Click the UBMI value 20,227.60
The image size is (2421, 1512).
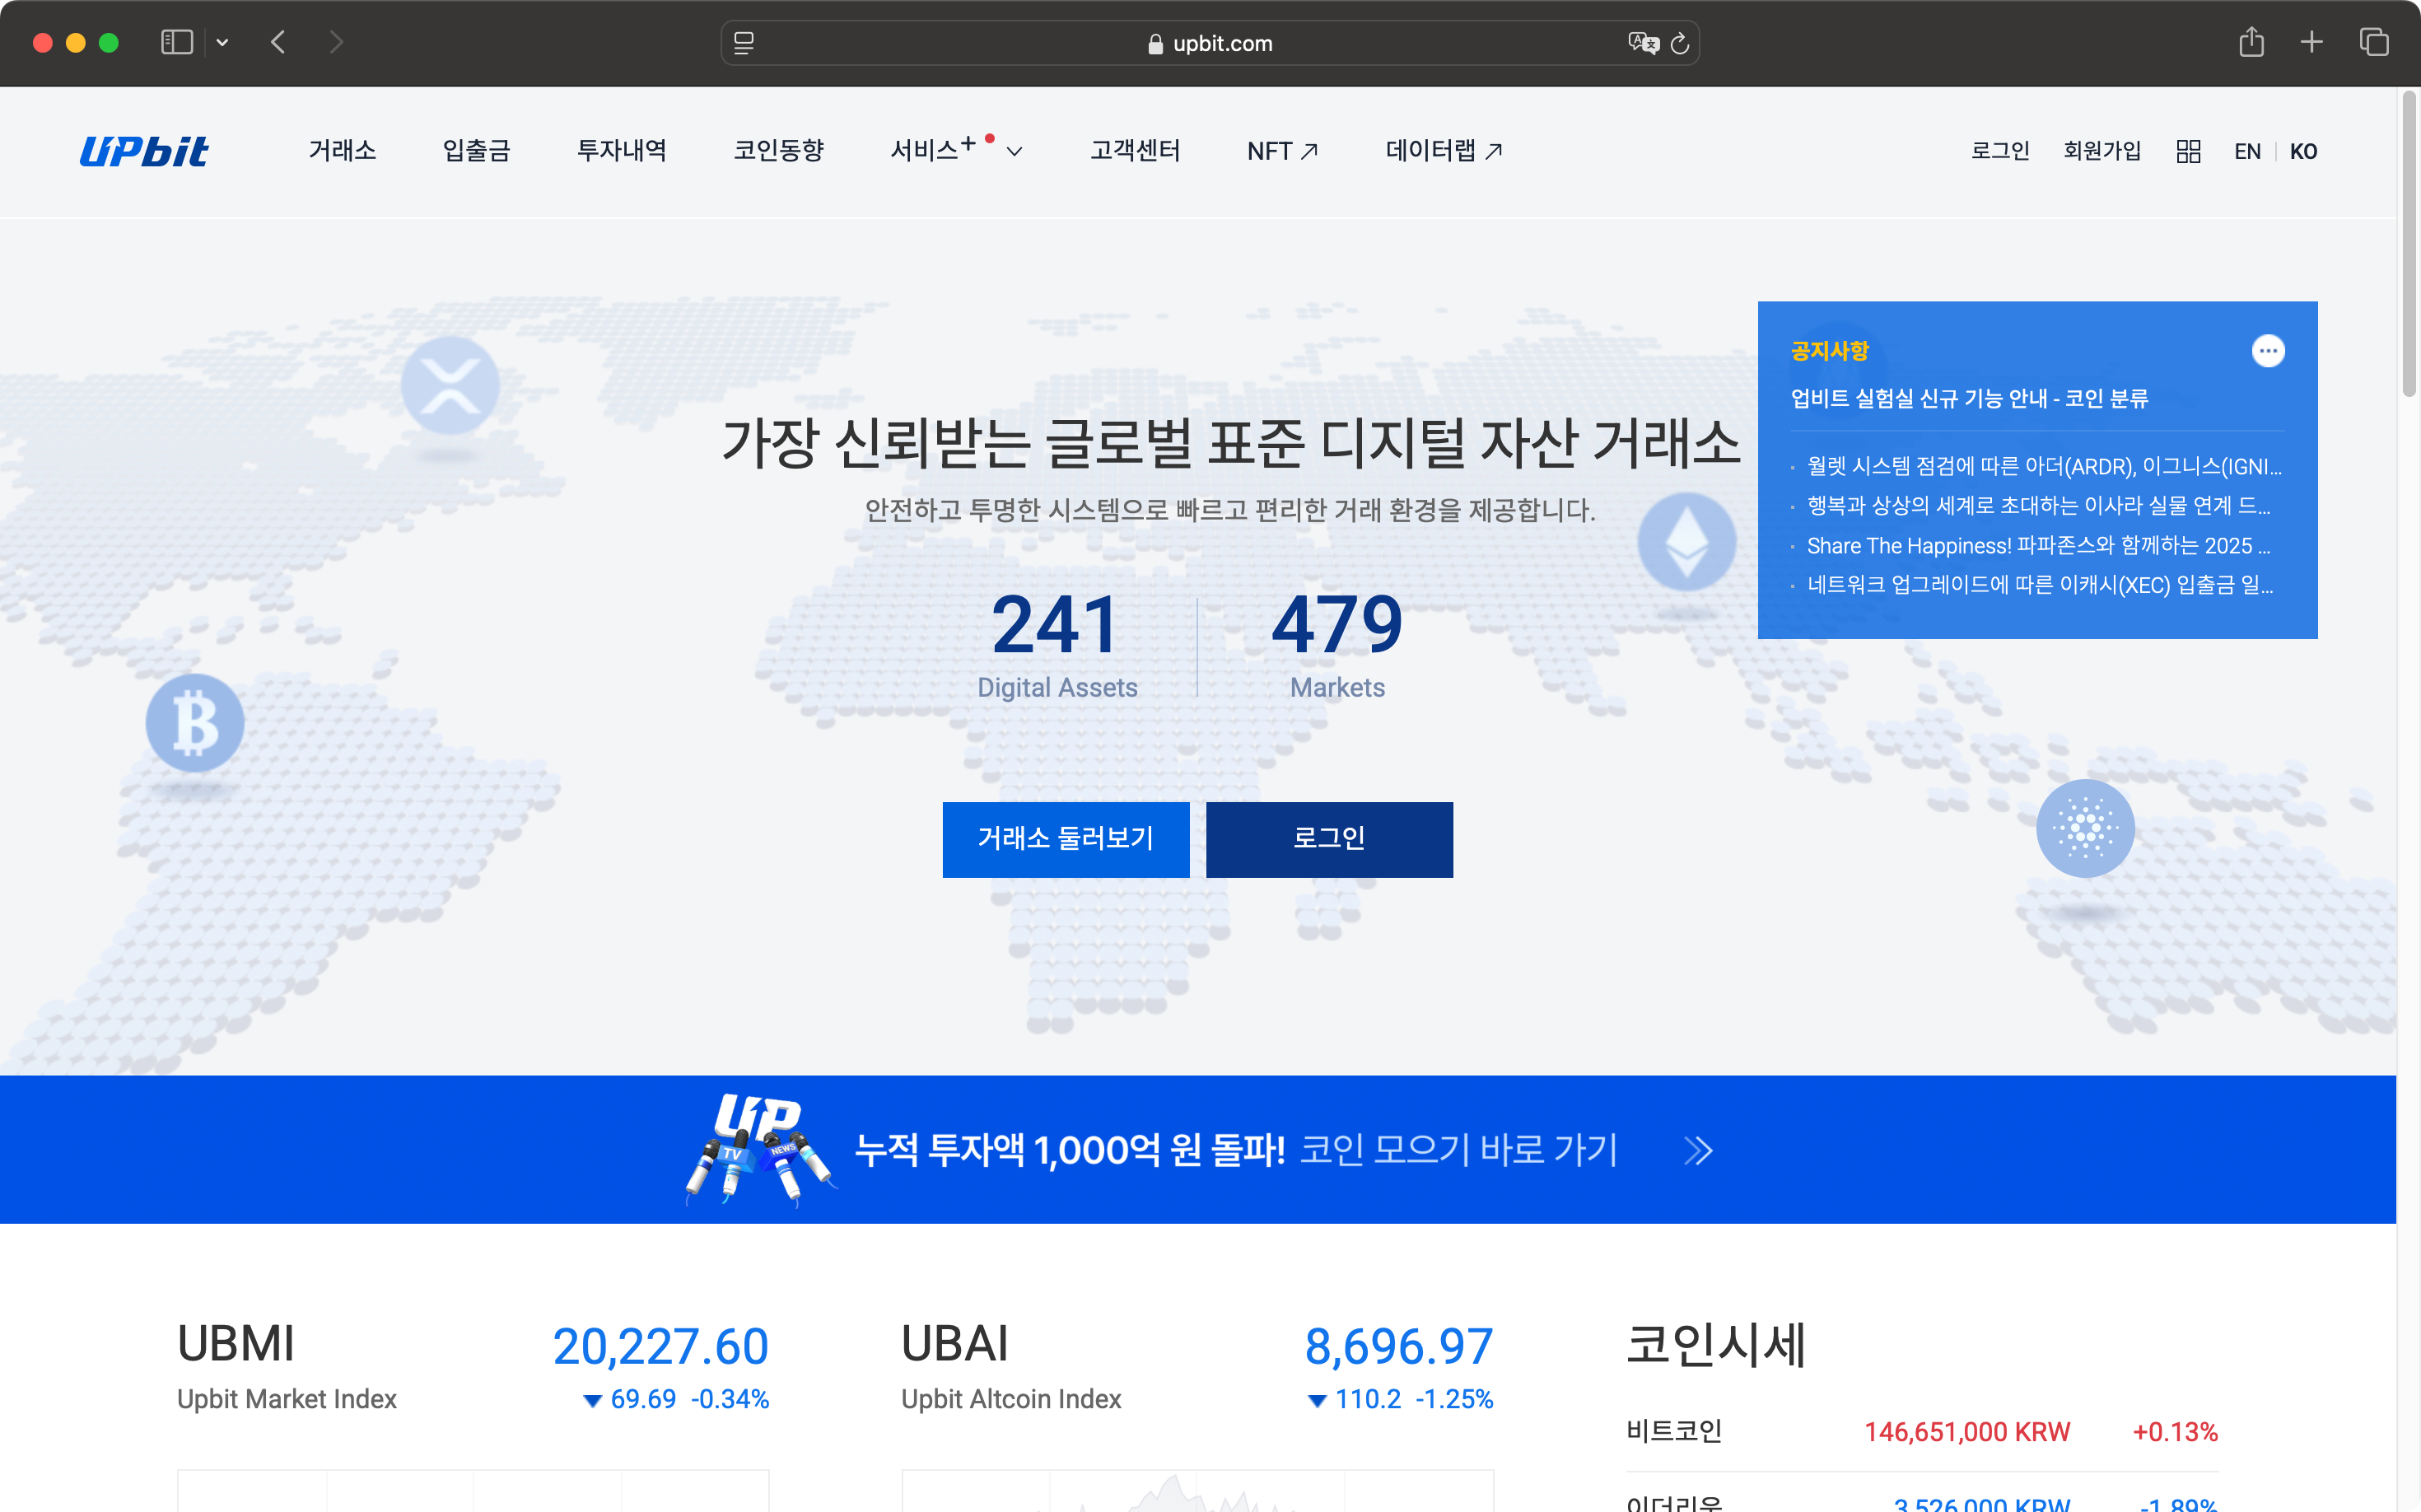point(661,1346)
